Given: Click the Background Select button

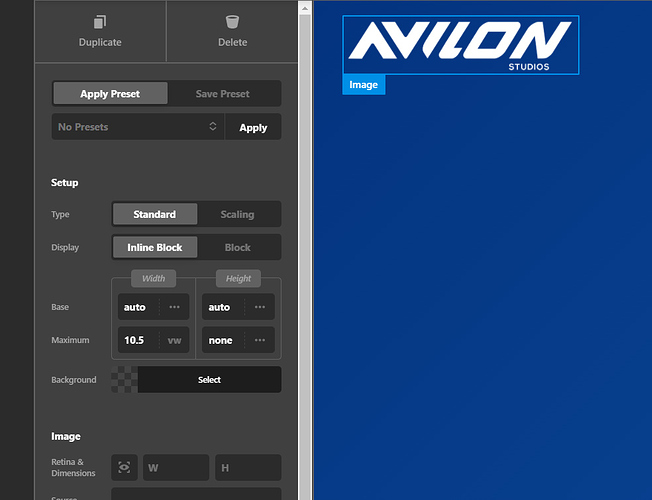Looking at the screenshot, I should click(x=210, y=379).
